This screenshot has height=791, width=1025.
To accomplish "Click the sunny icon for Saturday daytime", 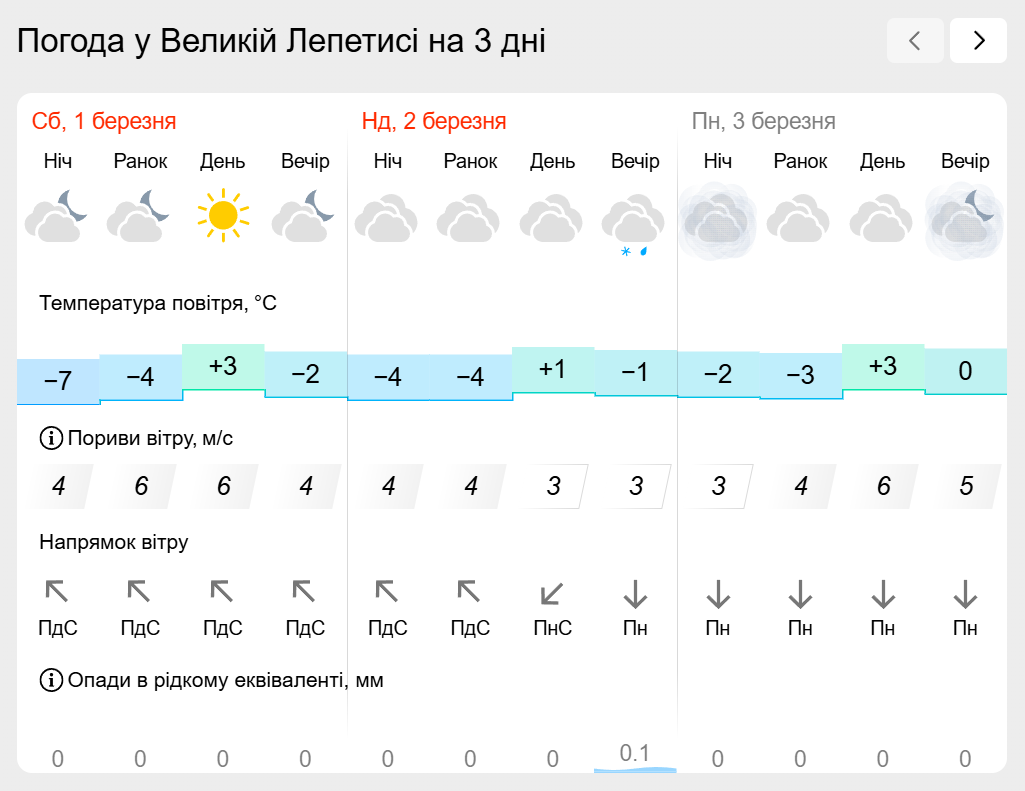I will tap(223, 215).
